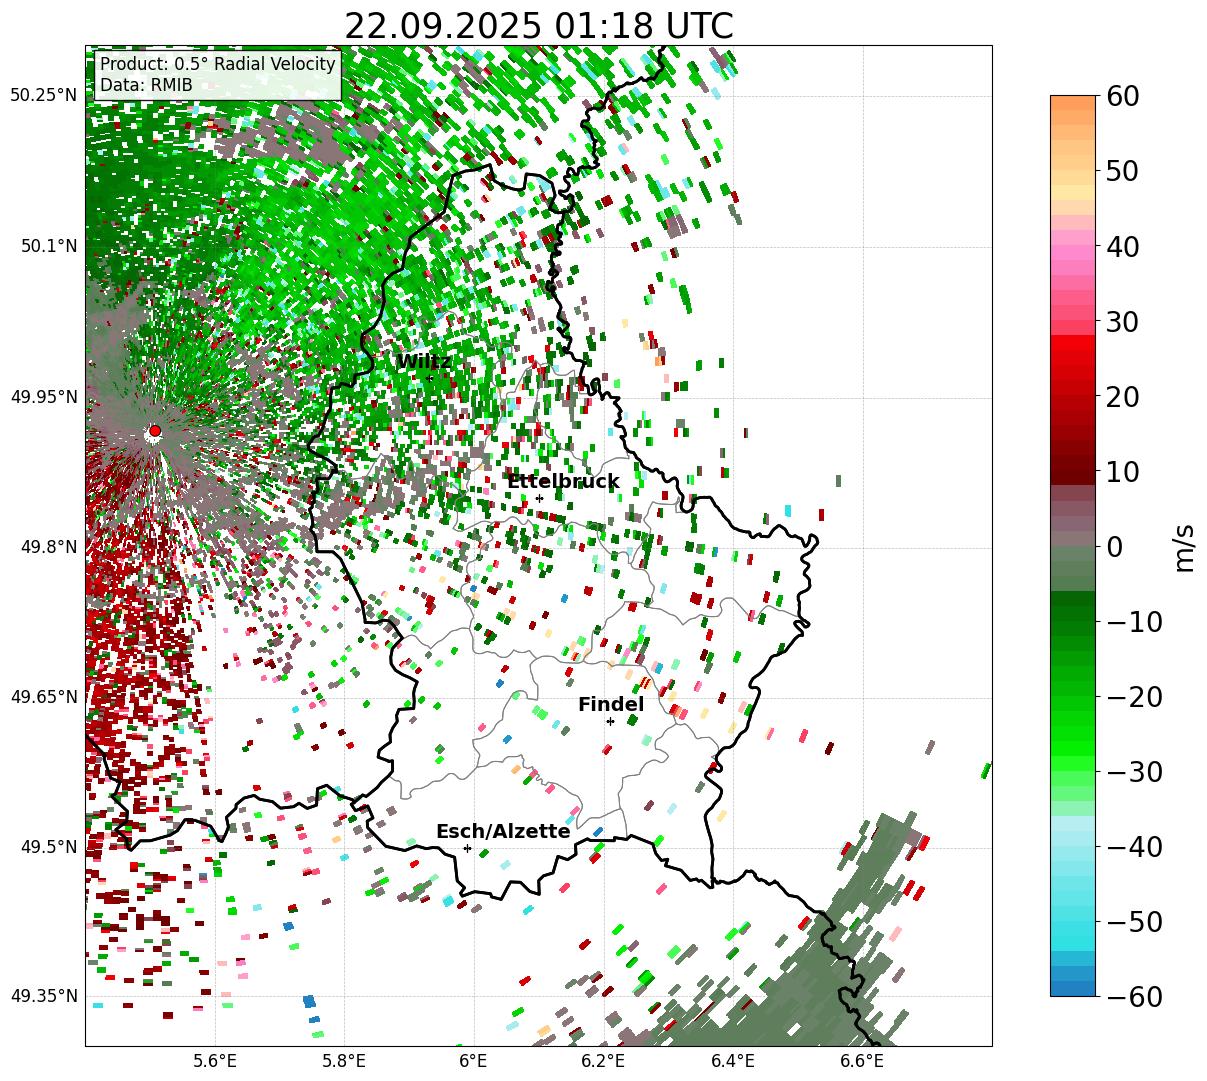Click the 5.6°E longitude tick label
The width and height of the screenshot is (1207, 1081).
216,1063
